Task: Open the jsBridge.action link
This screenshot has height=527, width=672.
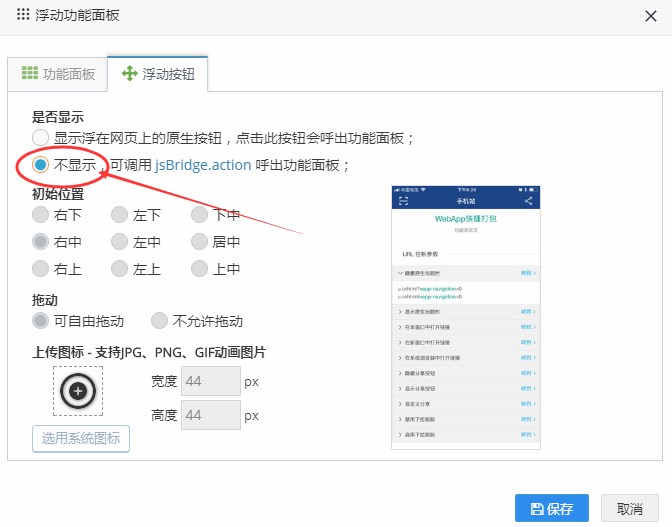Action: [x=203, y=165]
